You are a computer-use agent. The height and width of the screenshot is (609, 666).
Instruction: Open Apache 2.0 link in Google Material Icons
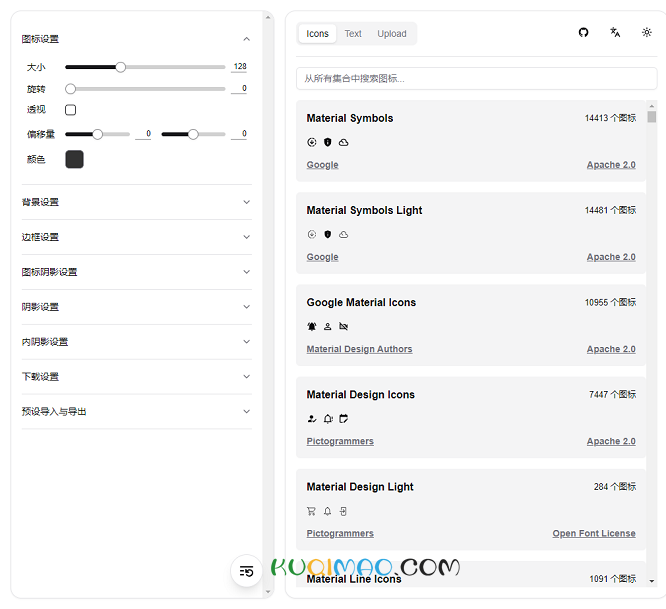(611, 349)
